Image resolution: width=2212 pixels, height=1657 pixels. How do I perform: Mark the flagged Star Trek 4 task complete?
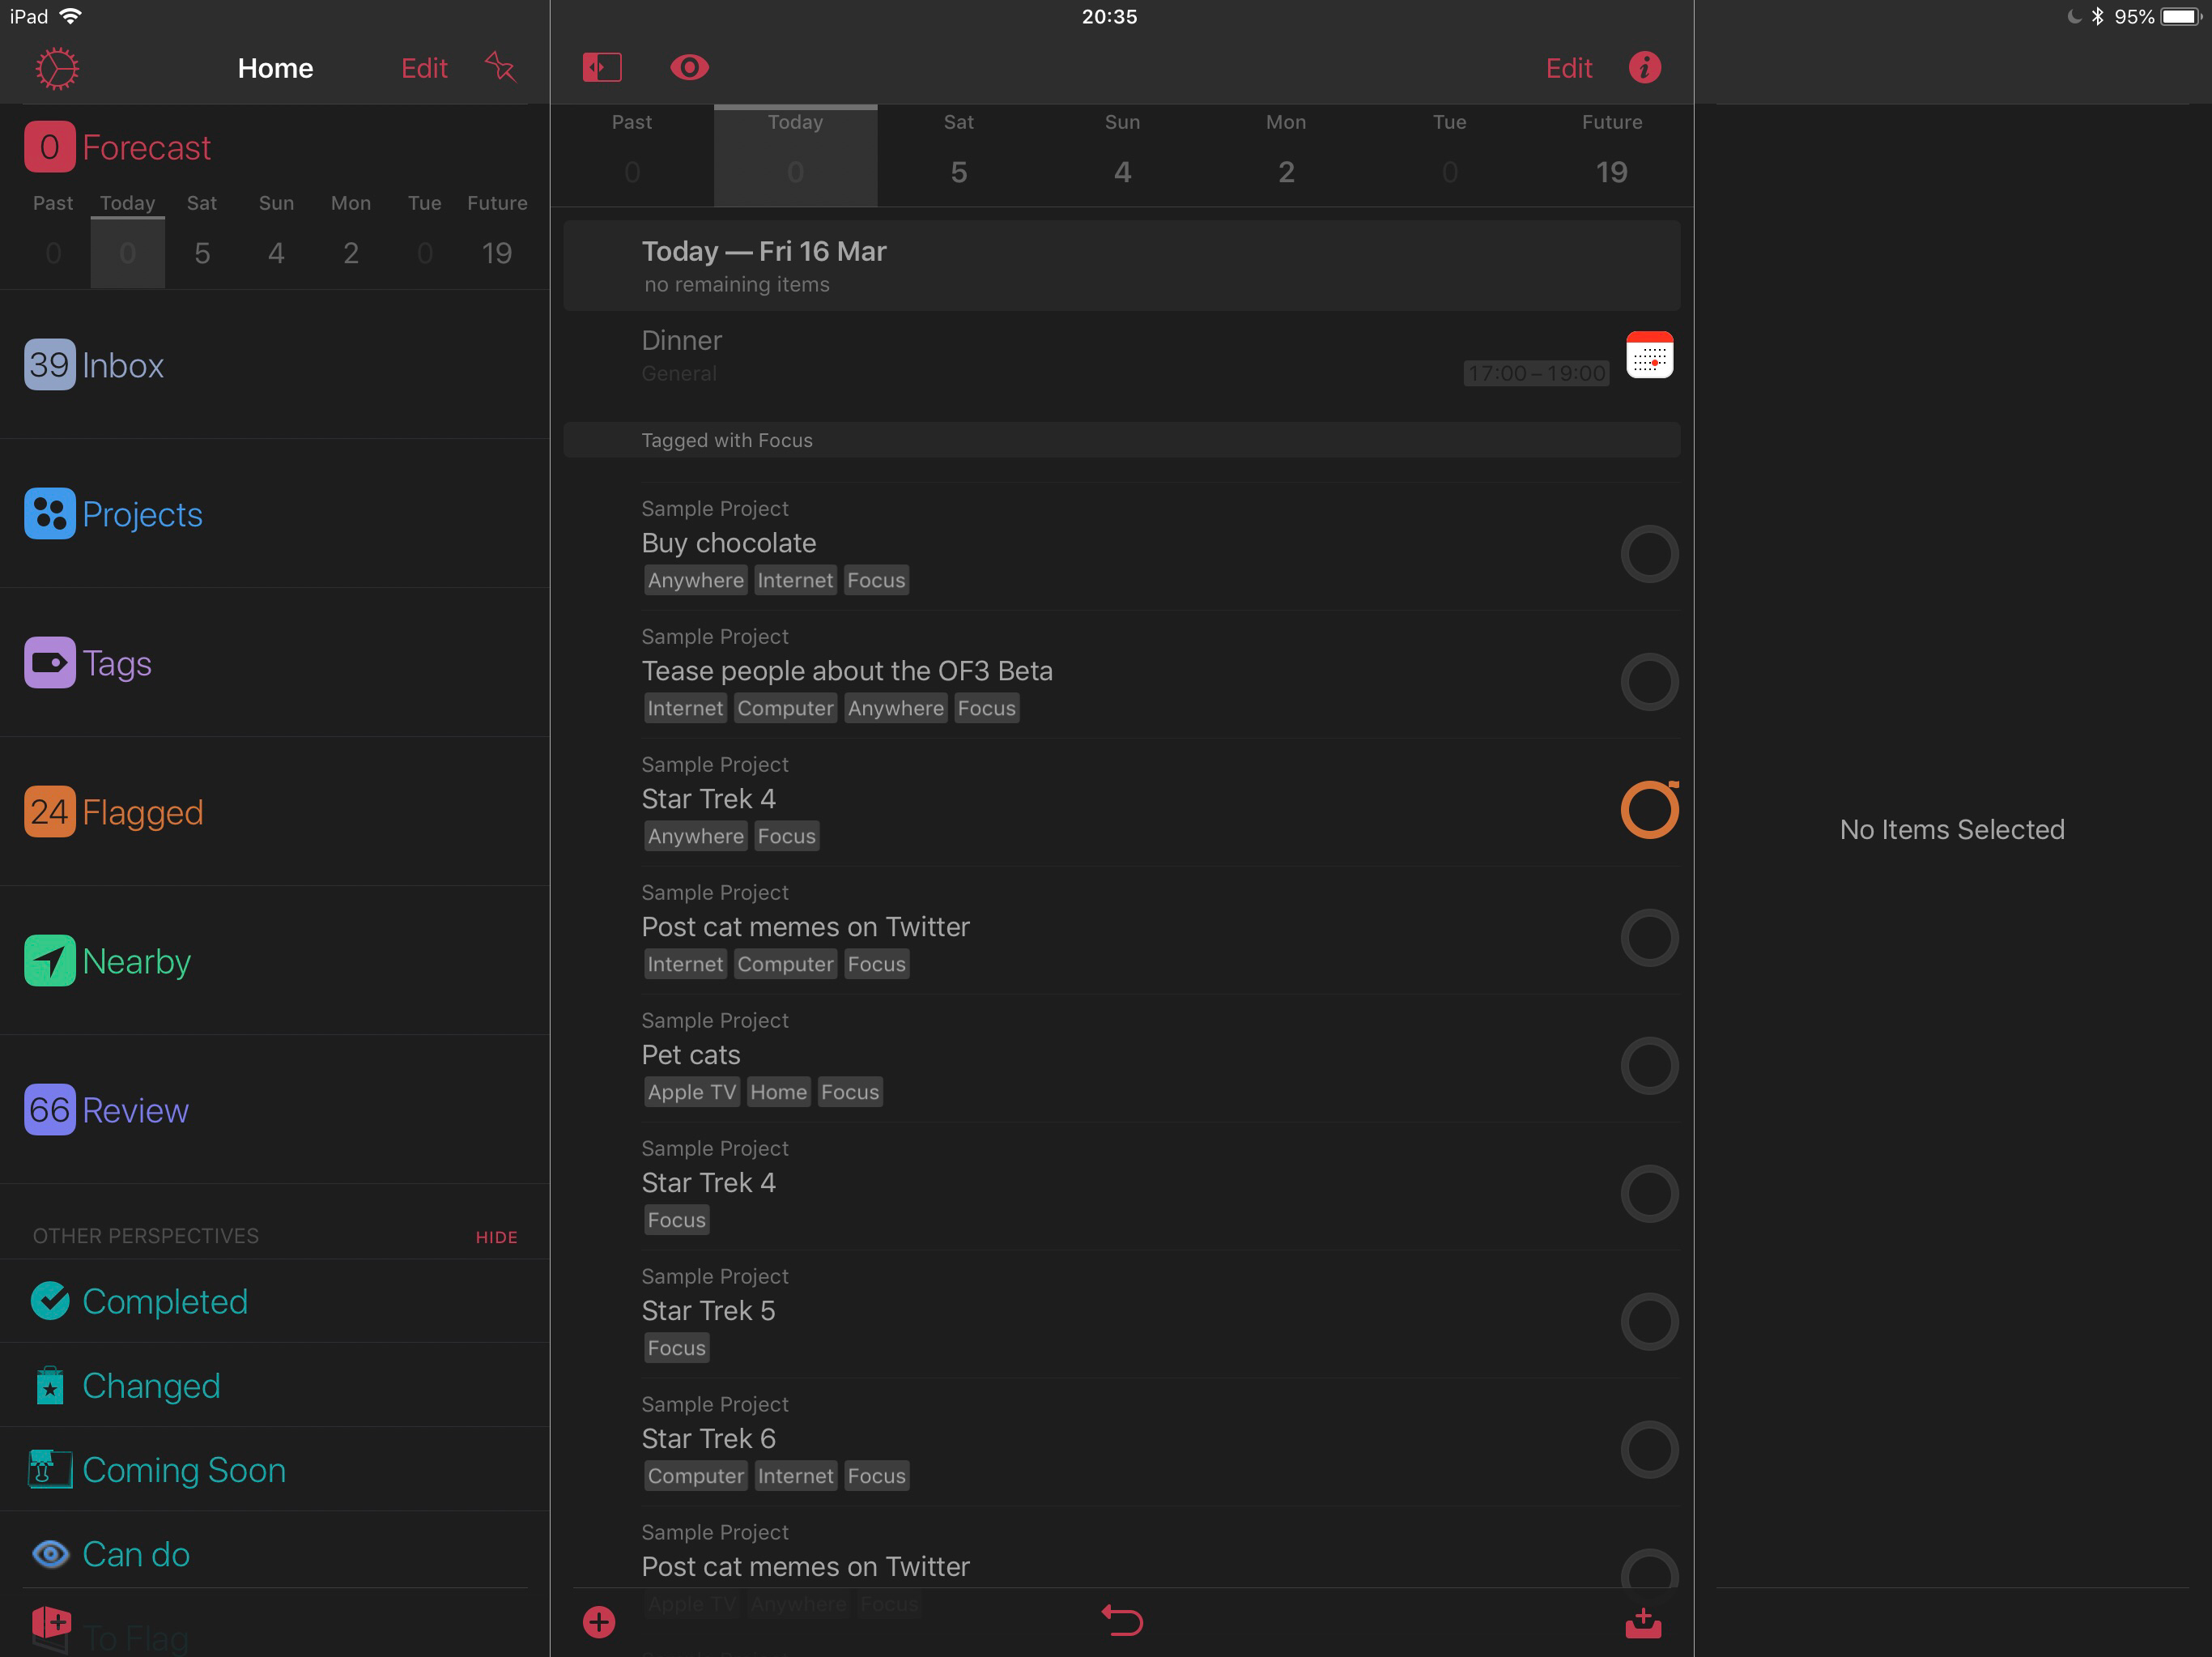point(1649,810)
